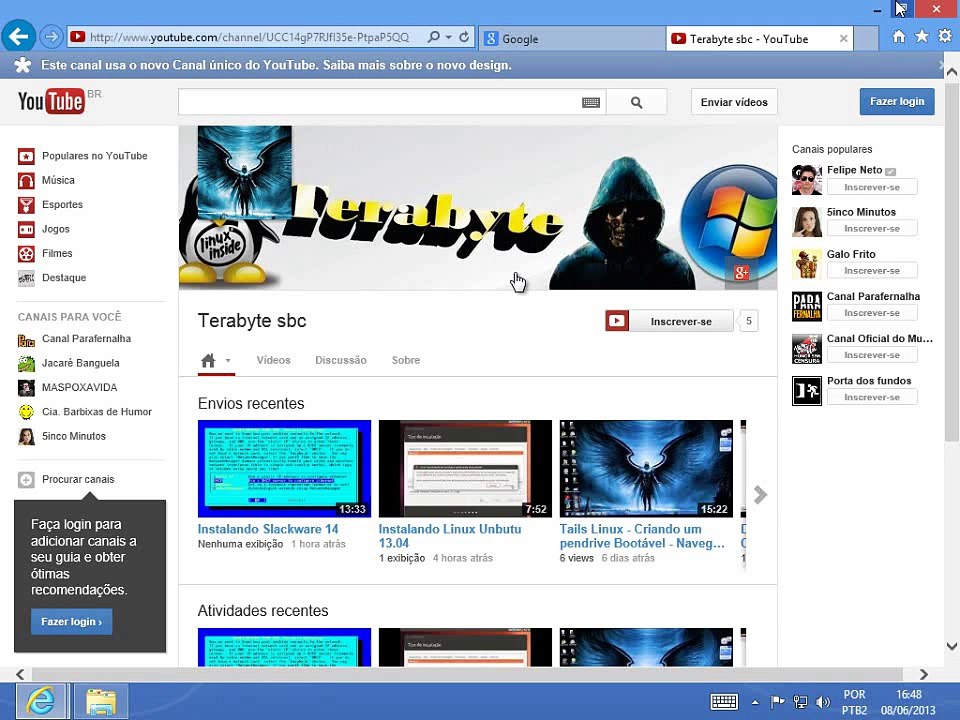
Task: Click Porta dos fundos channel avatar
Action: [x=806, y=391]
